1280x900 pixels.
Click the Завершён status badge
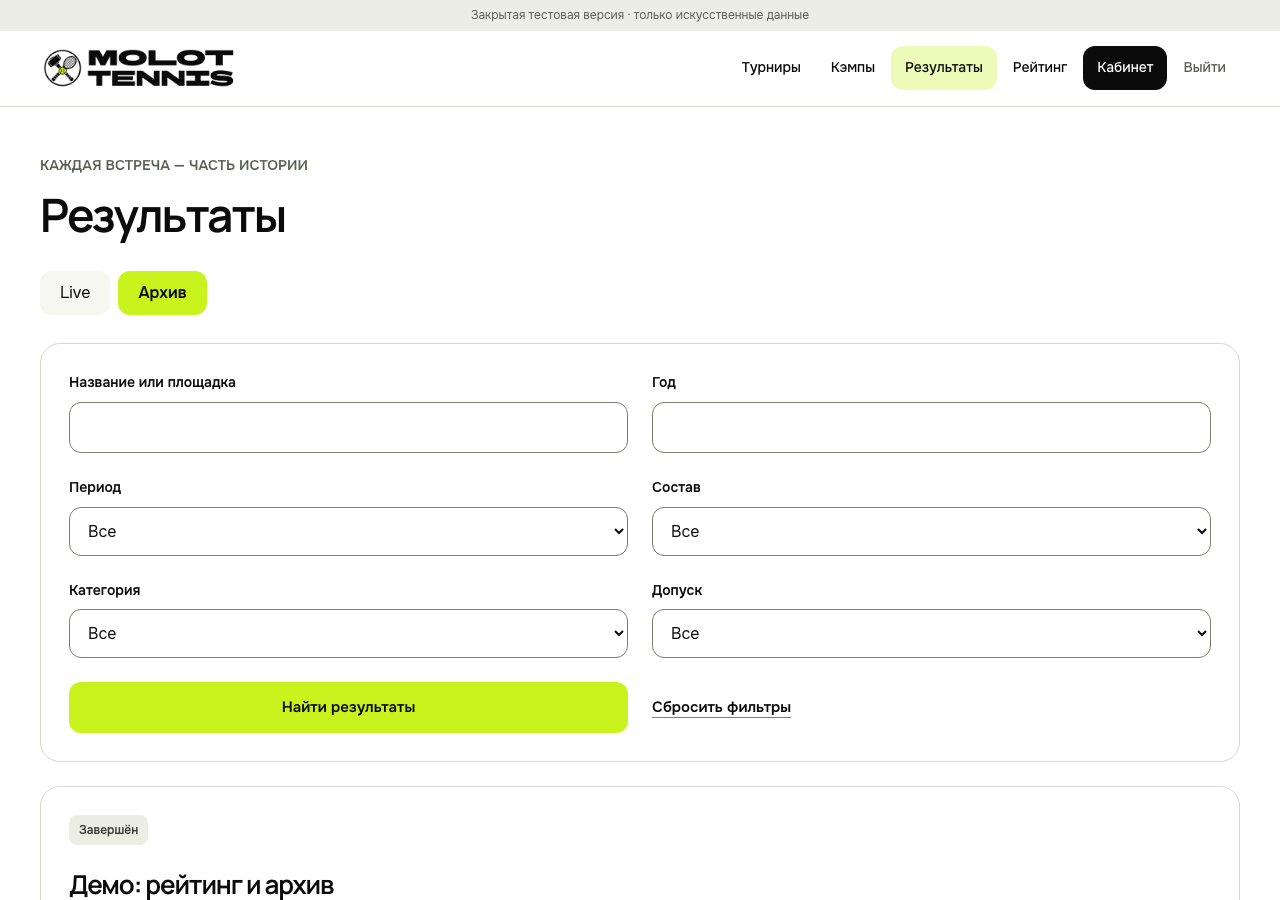(x=108, y=830)
